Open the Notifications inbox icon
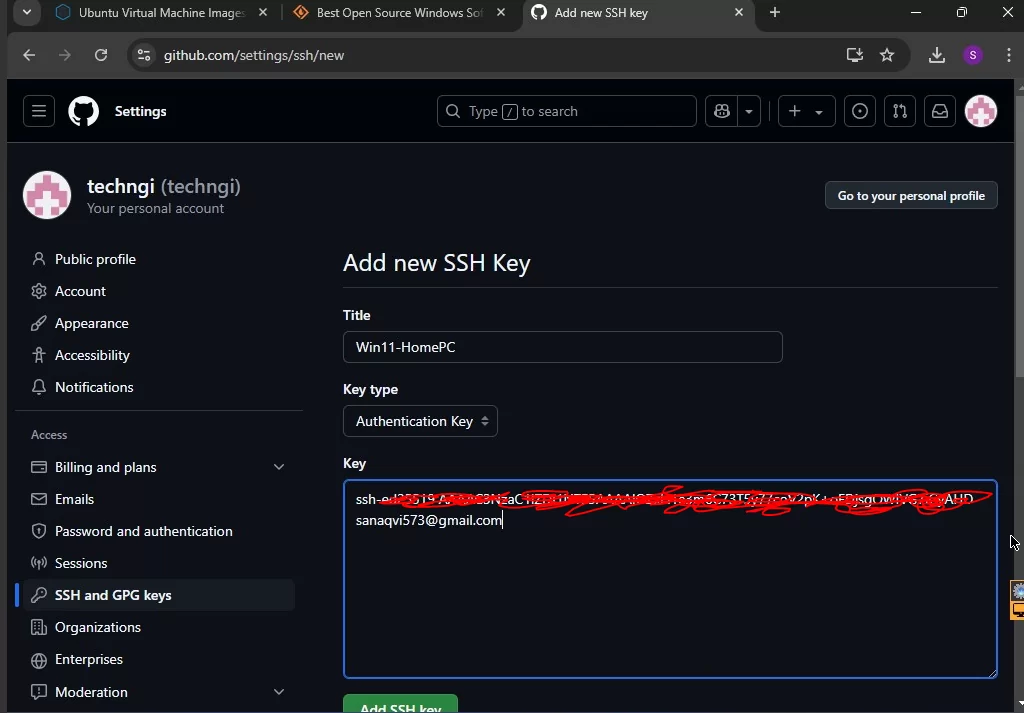The height and width of the screenshot is (713, 1024). point(940,111)
